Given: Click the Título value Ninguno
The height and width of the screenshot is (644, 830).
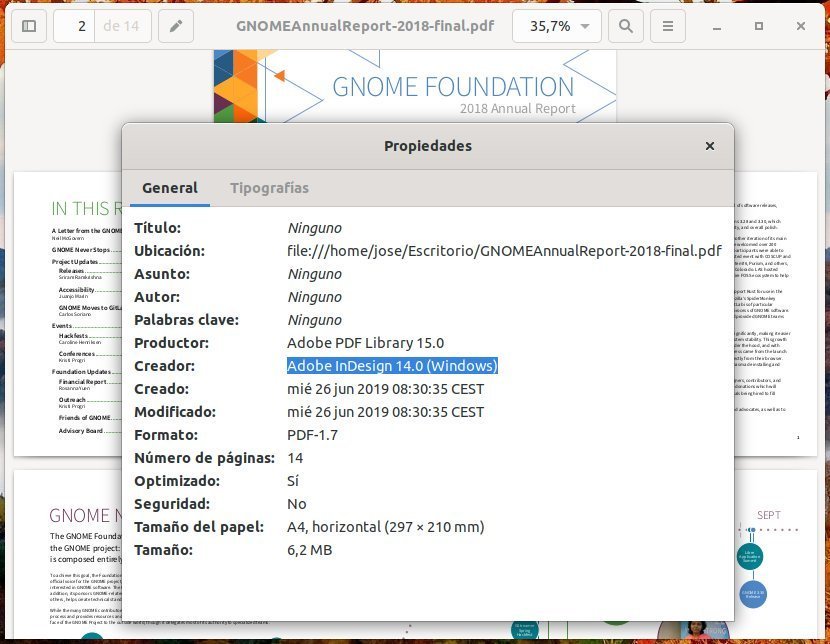Looking at the screenshot, I should coord(314,228).
